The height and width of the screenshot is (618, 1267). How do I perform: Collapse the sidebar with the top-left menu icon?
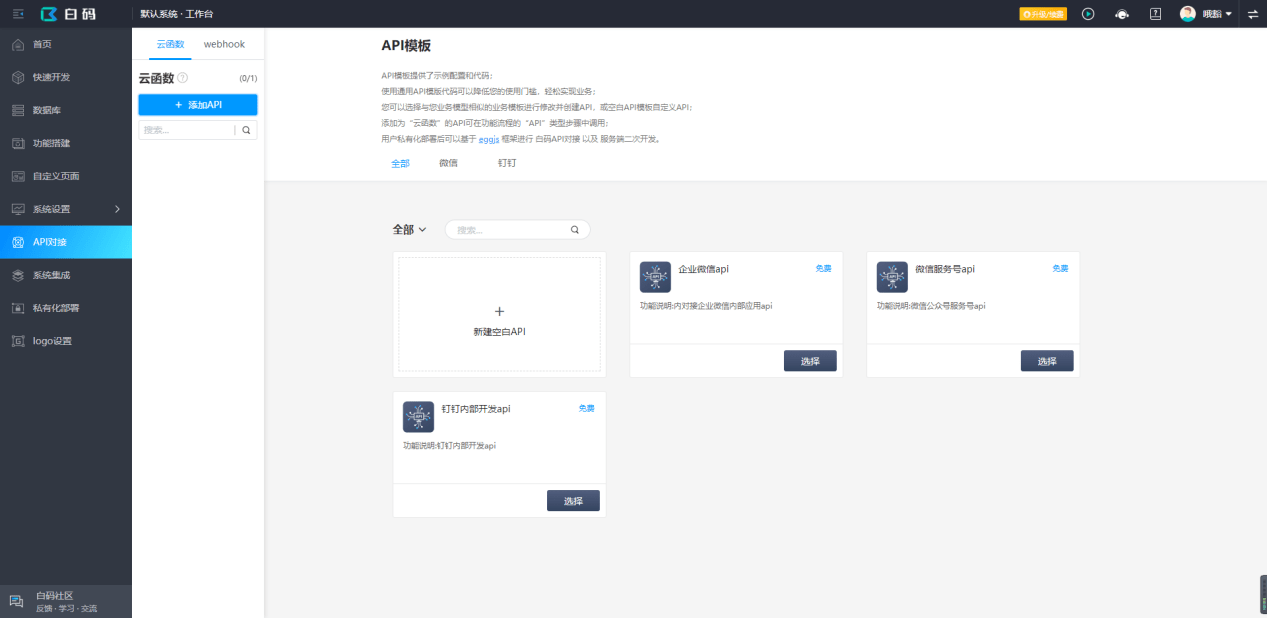tap(17, 13)
